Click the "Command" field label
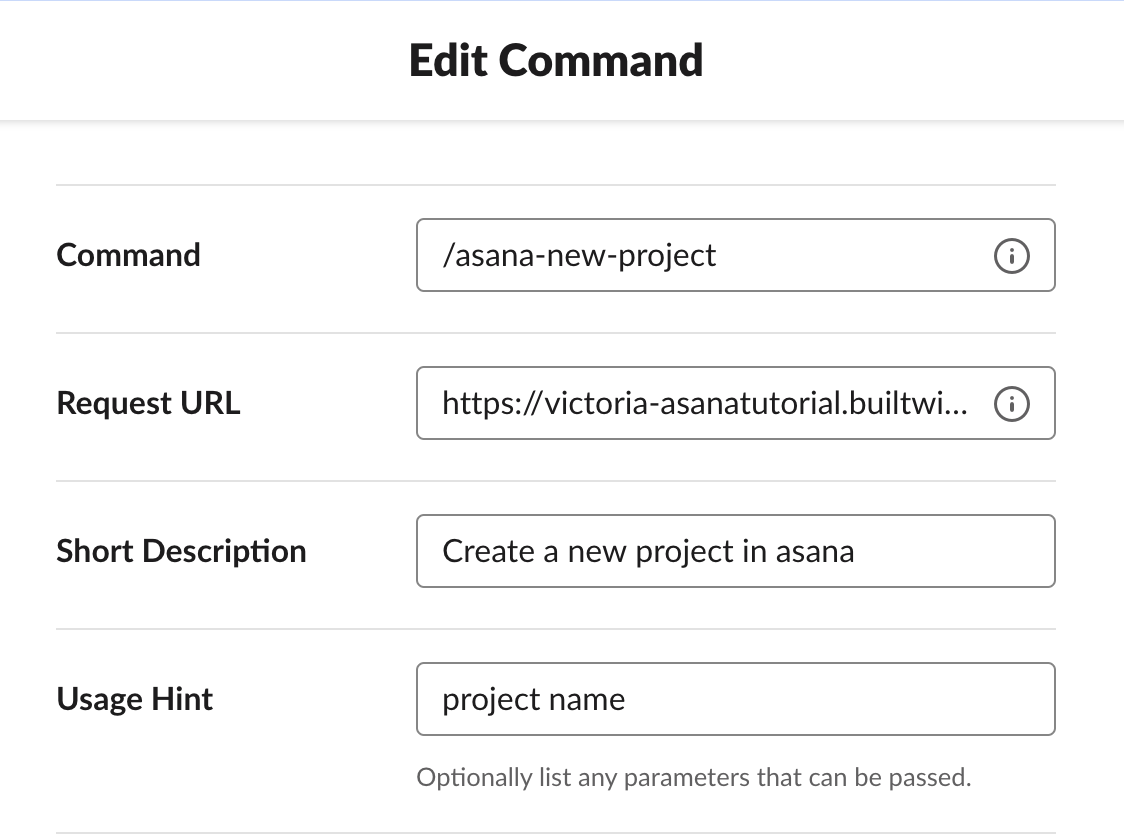Viewport: 1124px width, 836px height. 128,255
